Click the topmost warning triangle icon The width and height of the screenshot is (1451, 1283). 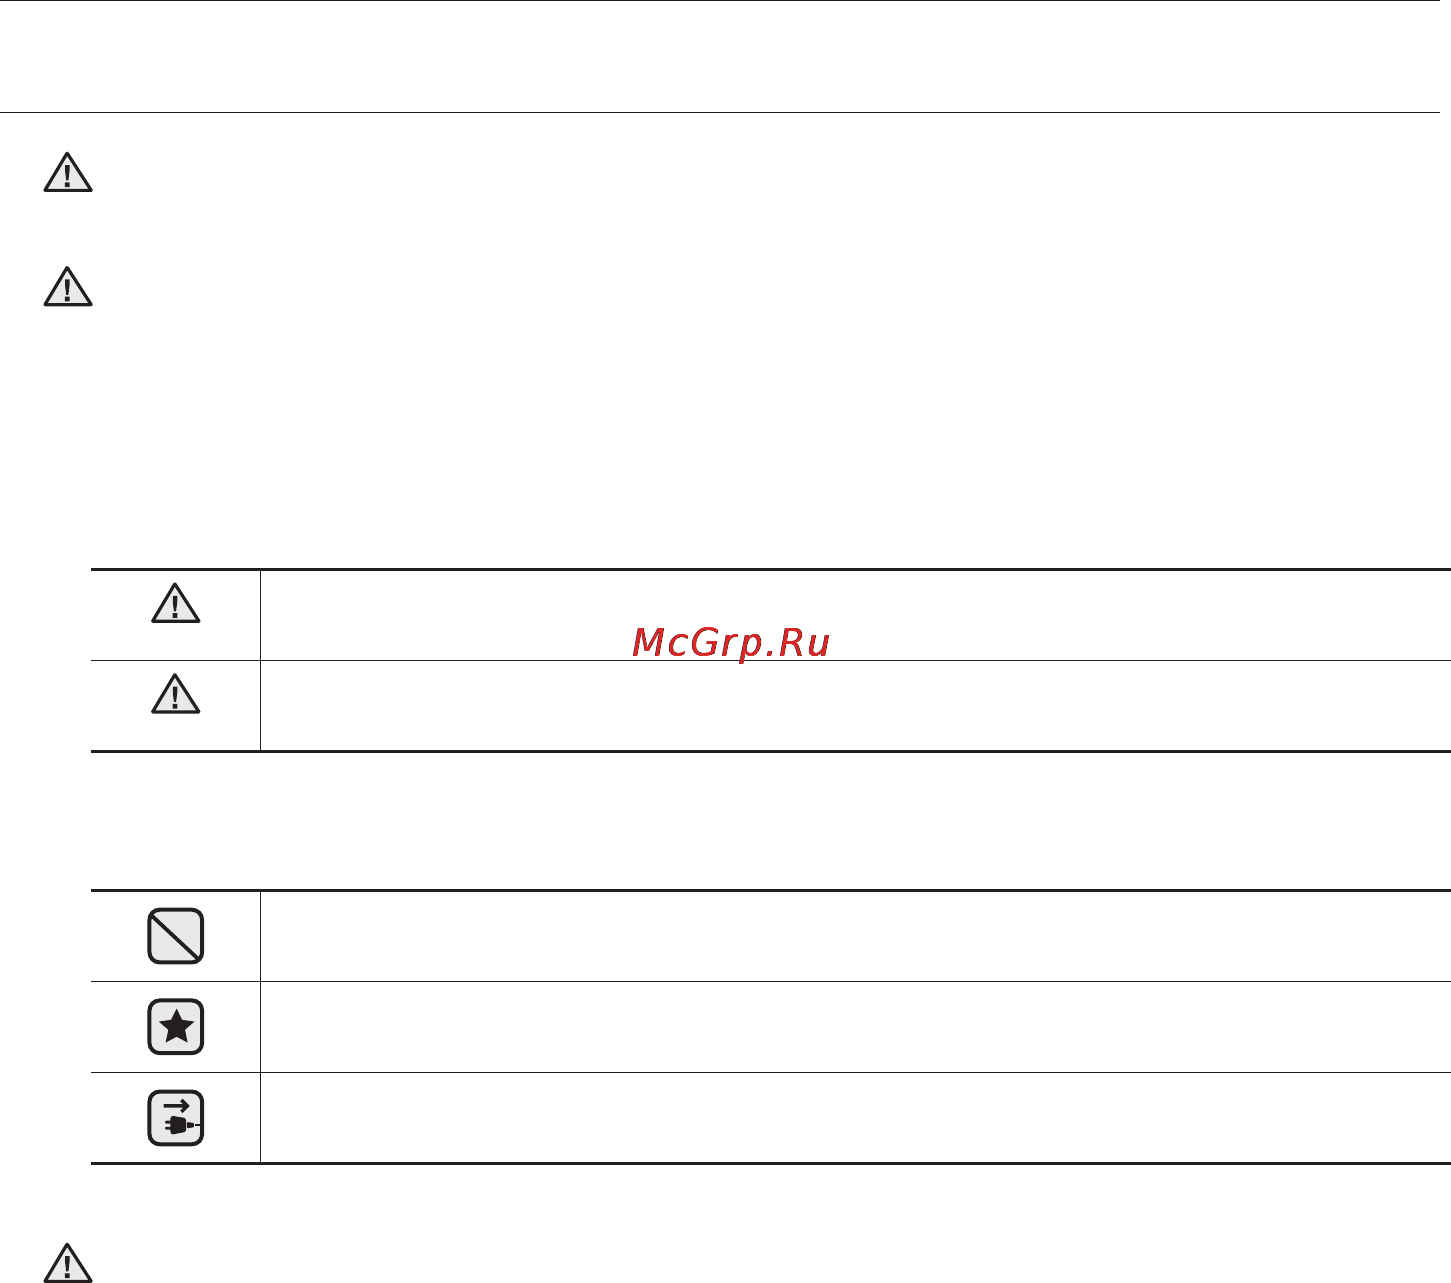tap(68, 173)
